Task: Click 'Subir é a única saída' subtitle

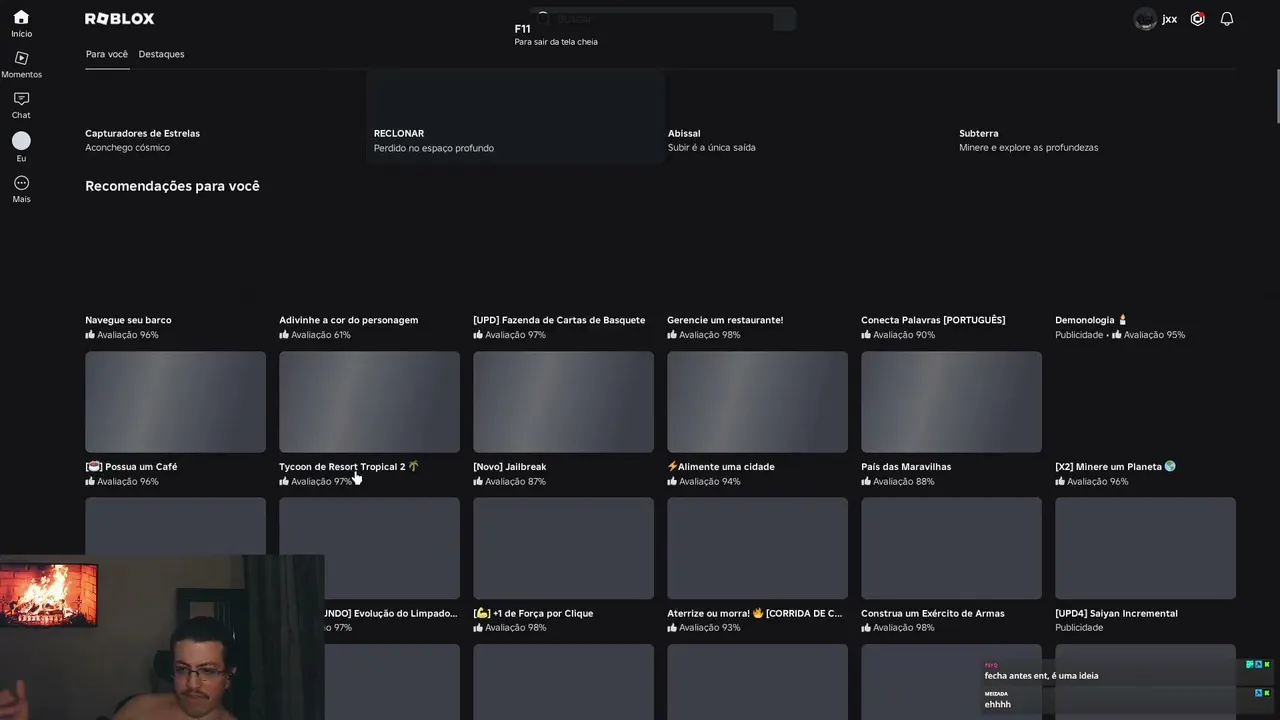Action: [712, 148]
